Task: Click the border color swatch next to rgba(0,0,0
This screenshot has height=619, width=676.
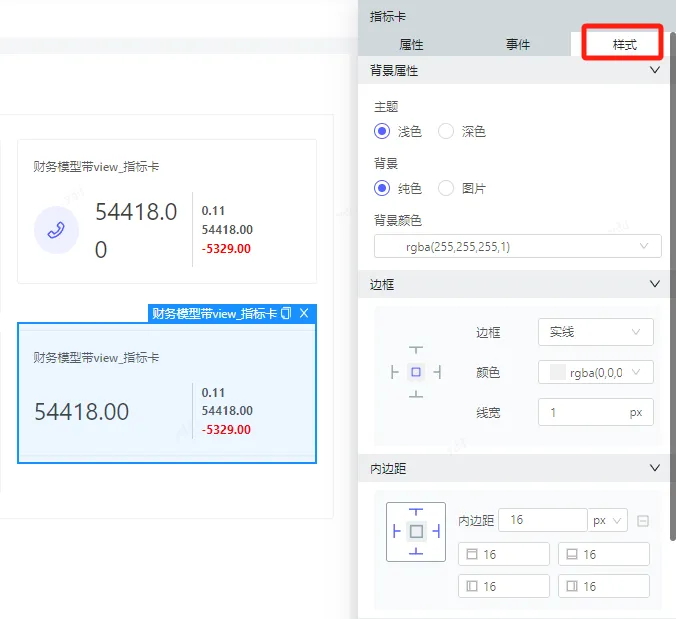Action: click(x=557, y=372)
